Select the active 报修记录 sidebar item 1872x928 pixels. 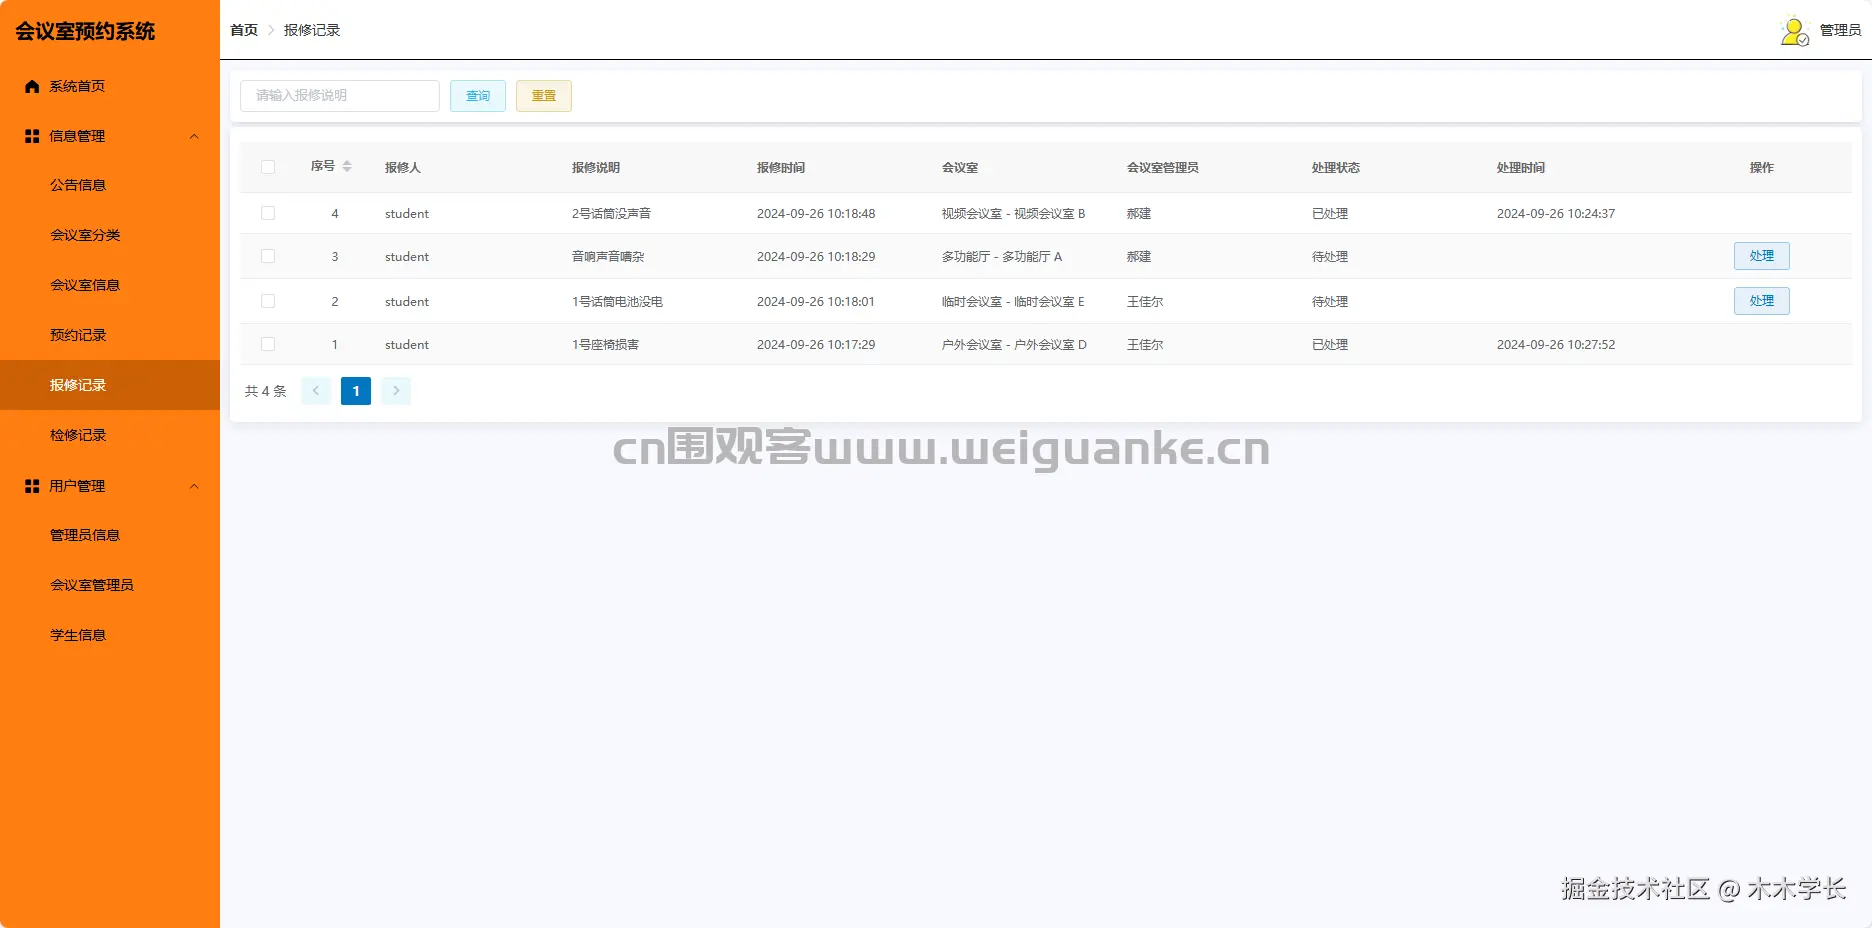[110, 385]
